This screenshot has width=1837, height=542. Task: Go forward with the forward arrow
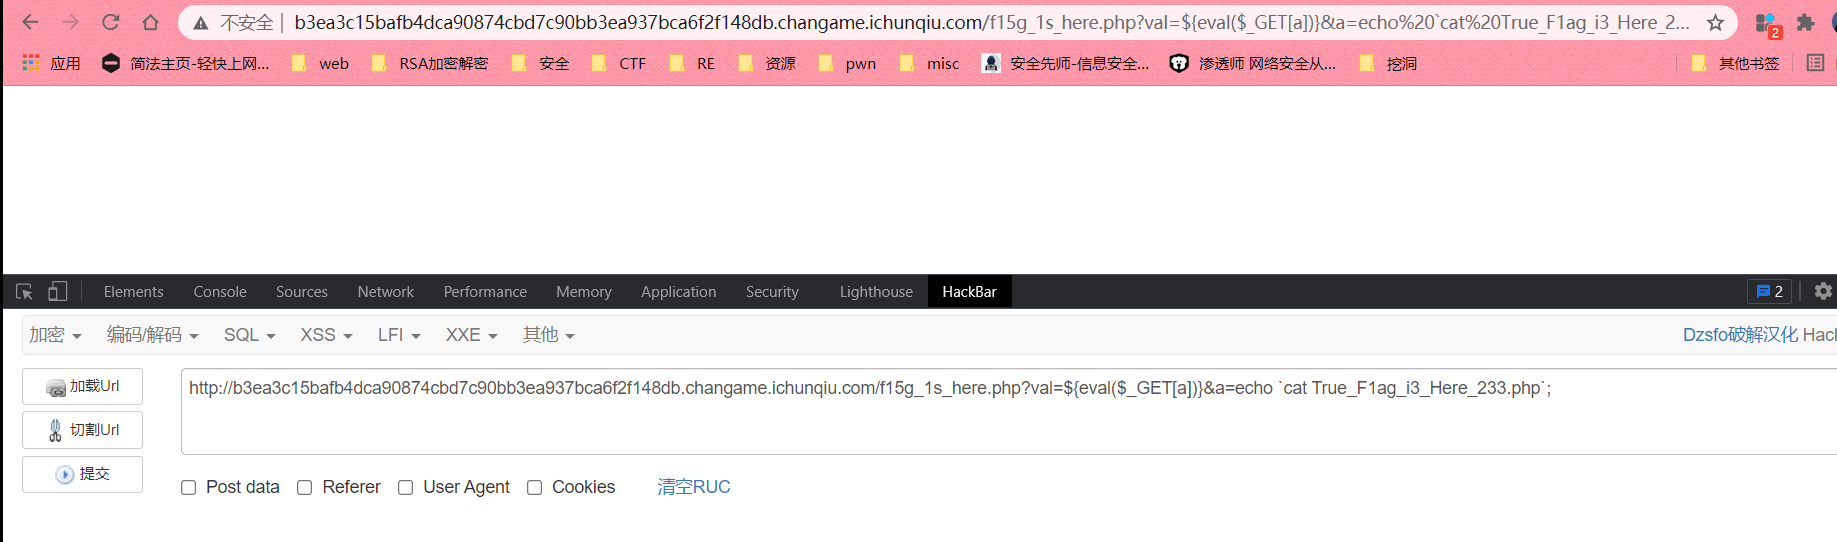click(x=70, y=22)
